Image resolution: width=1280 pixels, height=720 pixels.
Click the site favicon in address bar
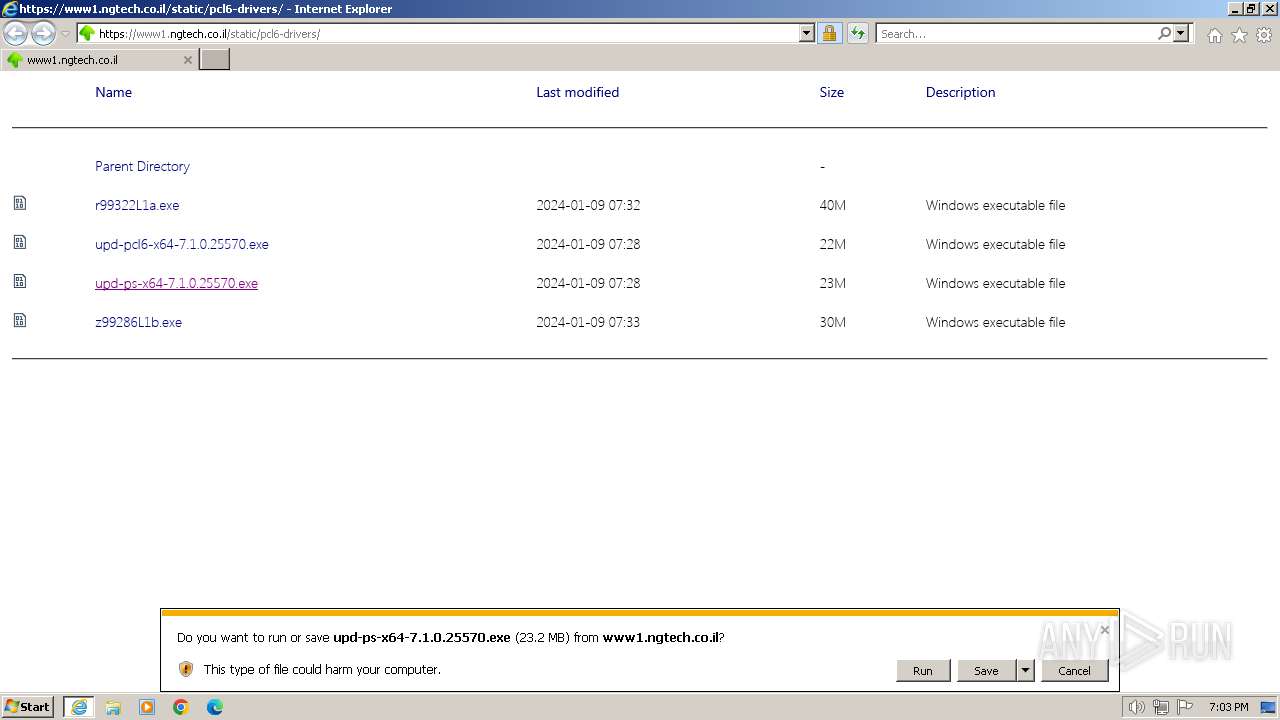click(87, 34)
